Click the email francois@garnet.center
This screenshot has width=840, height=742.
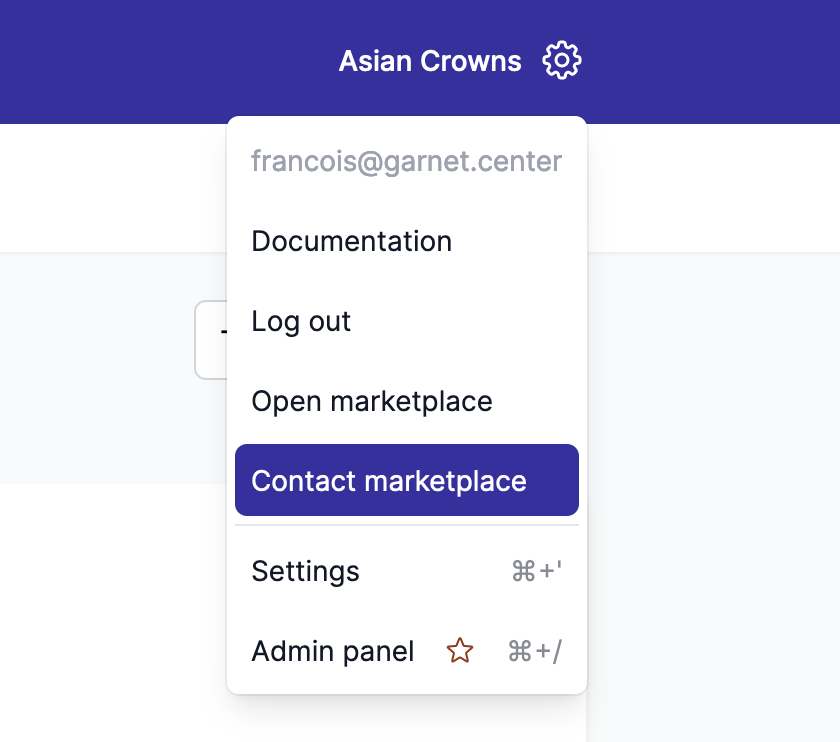pyautogui.click(x=407, y=161)
